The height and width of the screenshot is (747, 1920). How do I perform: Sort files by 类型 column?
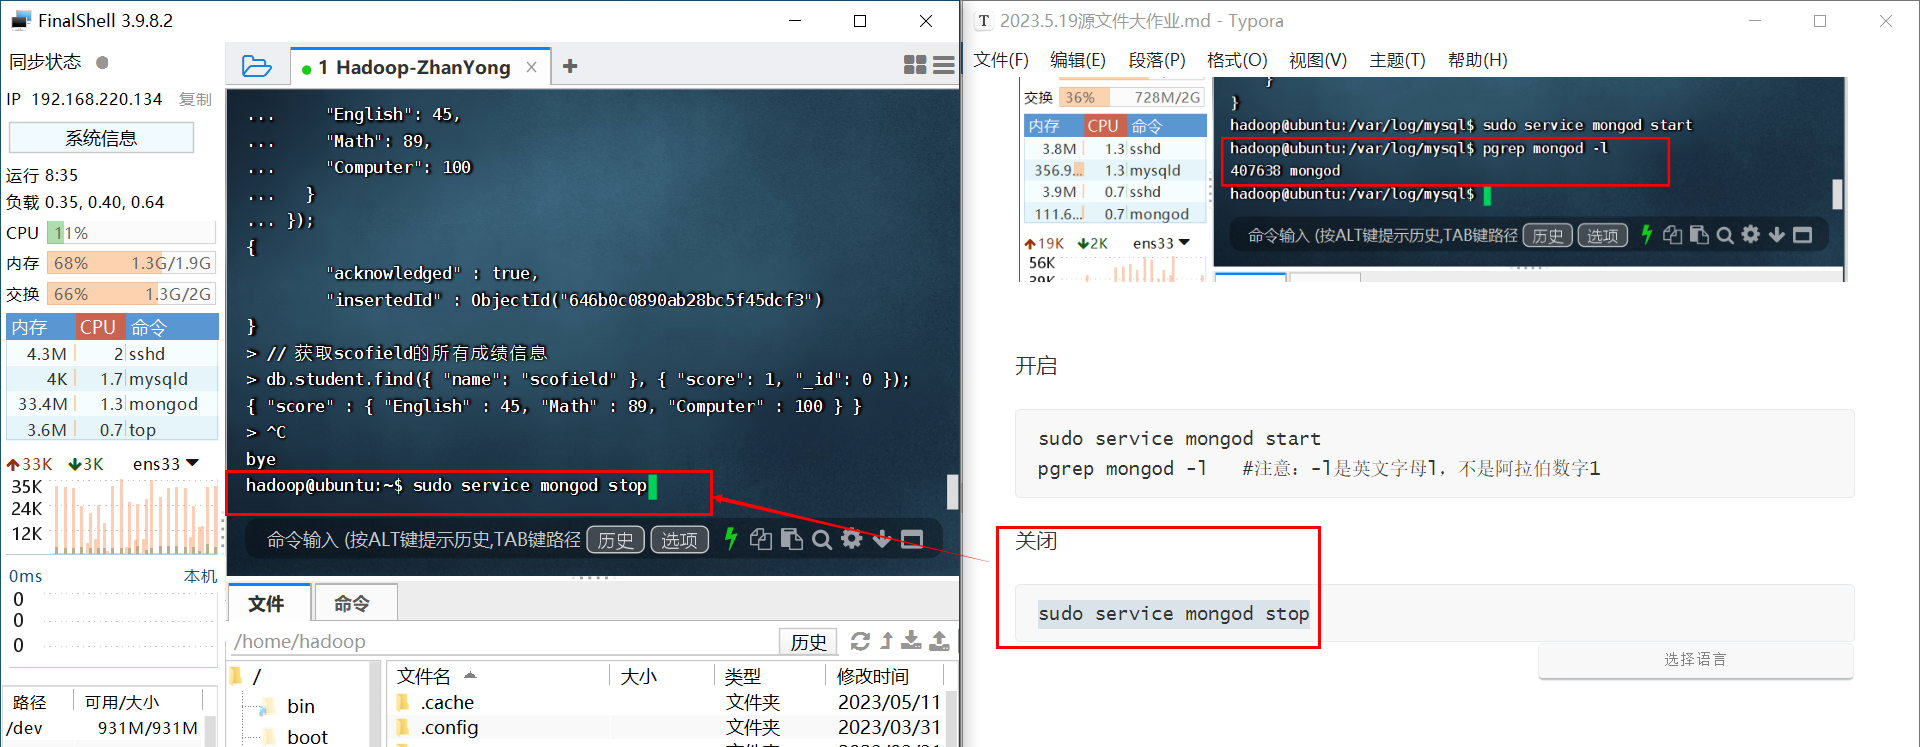point(768,676)
